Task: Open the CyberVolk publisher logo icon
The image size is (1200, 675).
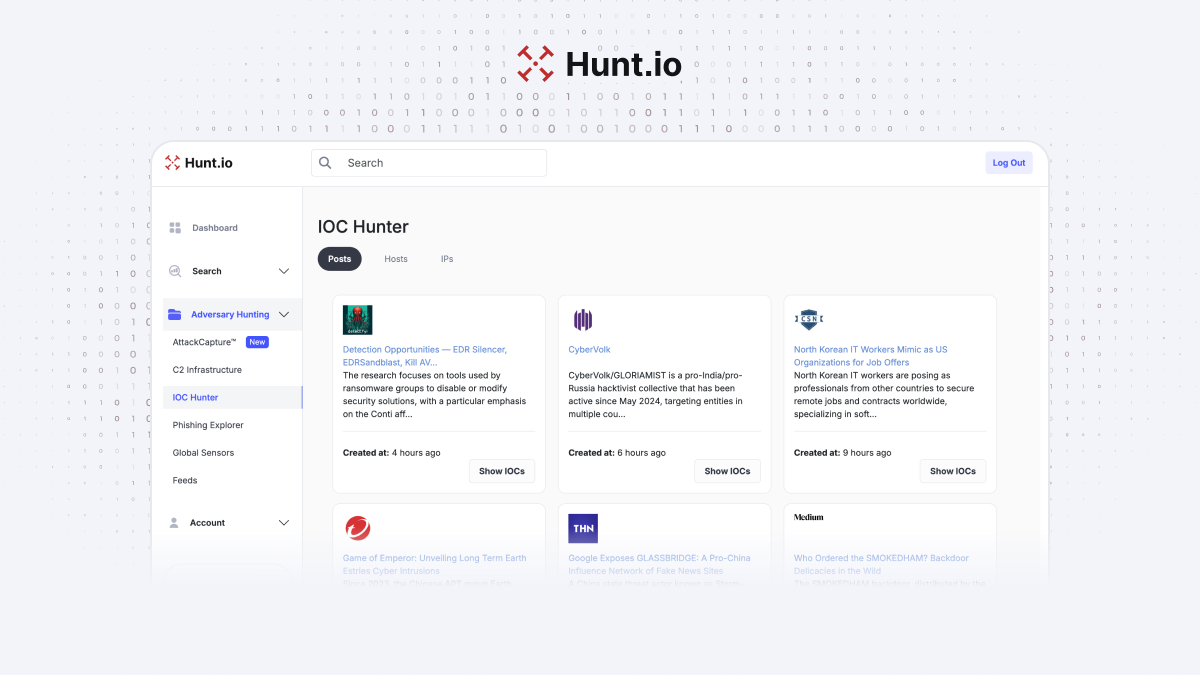Action: click(x=583, y=319)
